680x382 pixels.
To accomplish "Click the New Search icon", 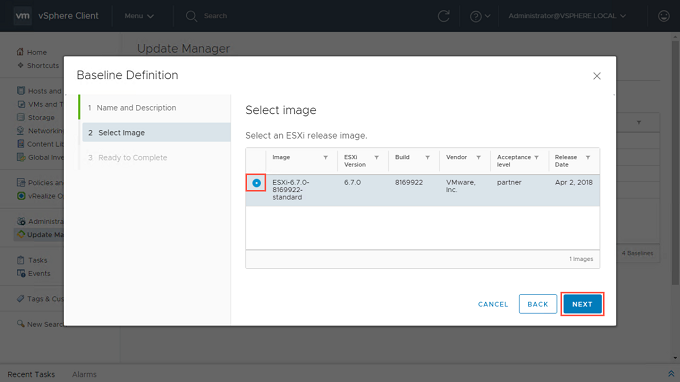I will pos(20,323).
